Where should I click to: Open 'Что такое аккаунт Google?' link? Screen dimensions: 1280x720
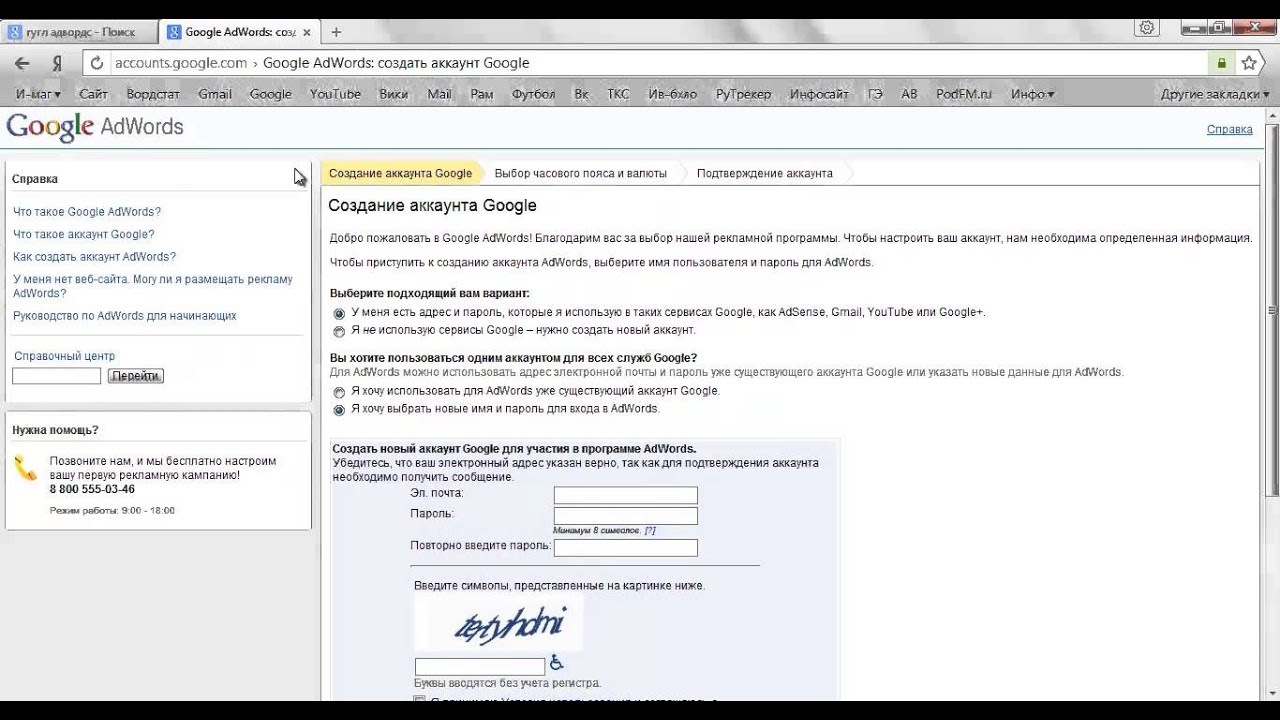tap(84, 234)
